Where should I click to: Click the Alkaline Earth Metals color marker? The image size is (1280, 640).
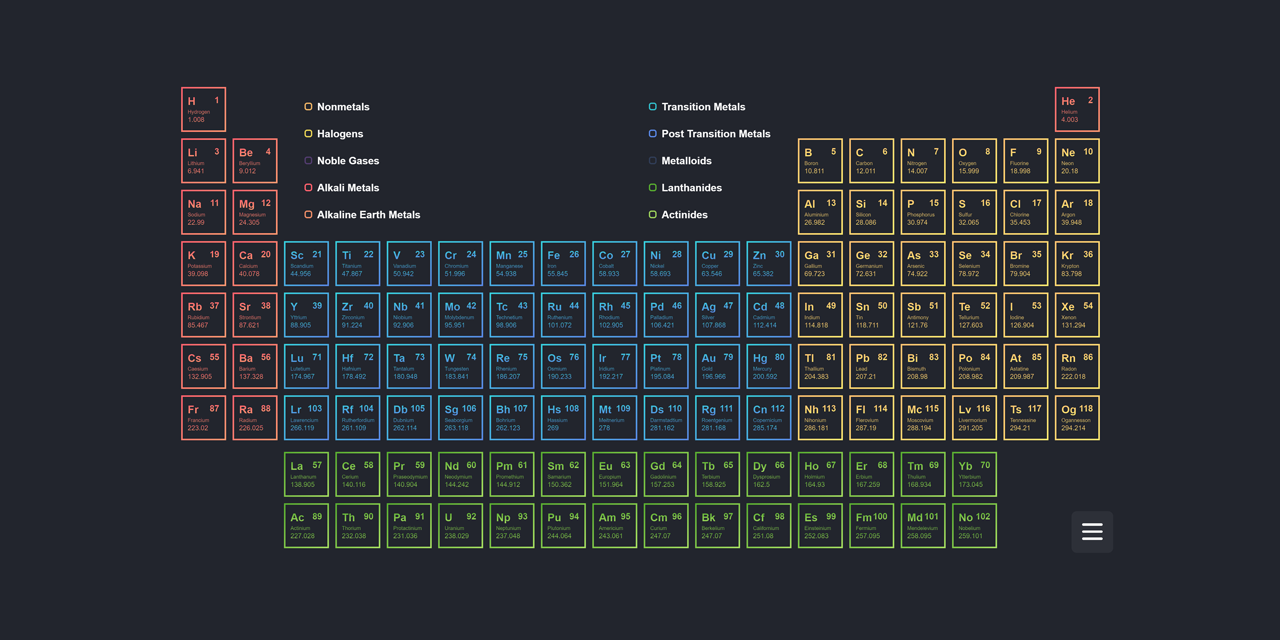308,215
